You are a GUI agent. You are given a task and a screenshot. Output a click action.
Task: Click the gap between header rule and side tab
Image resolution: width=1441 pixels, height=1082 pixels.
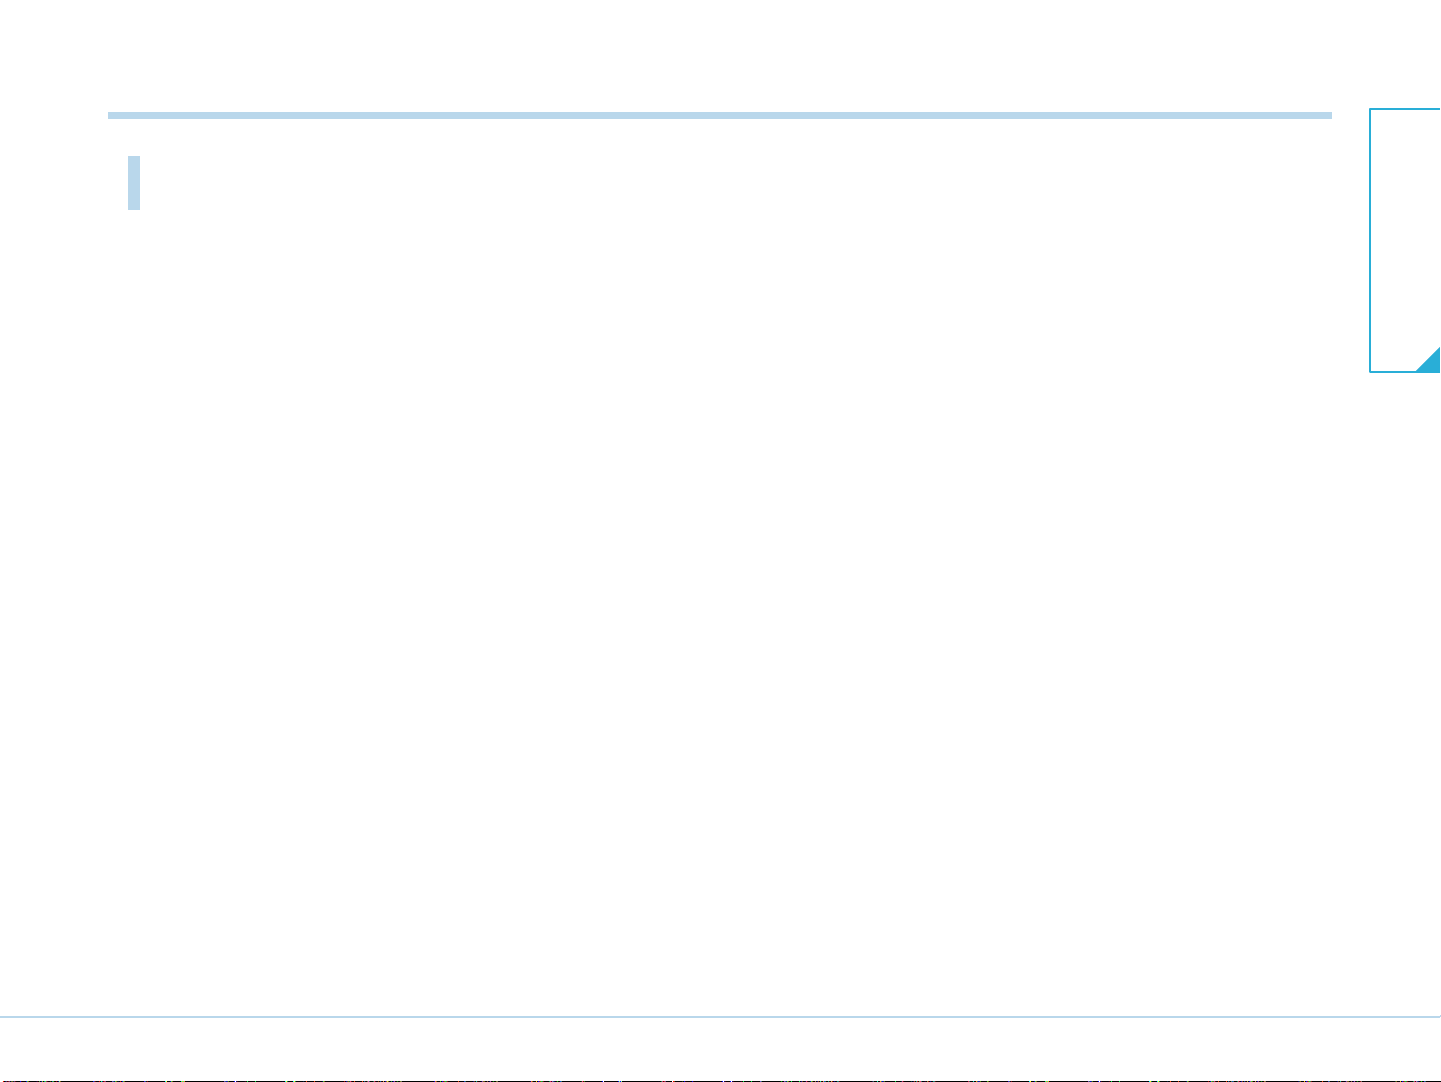1350,116
